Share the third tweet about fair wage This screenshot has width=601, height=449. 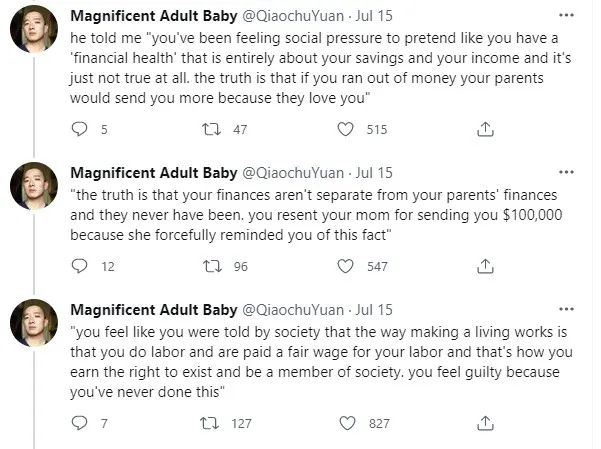click(486, 423)
